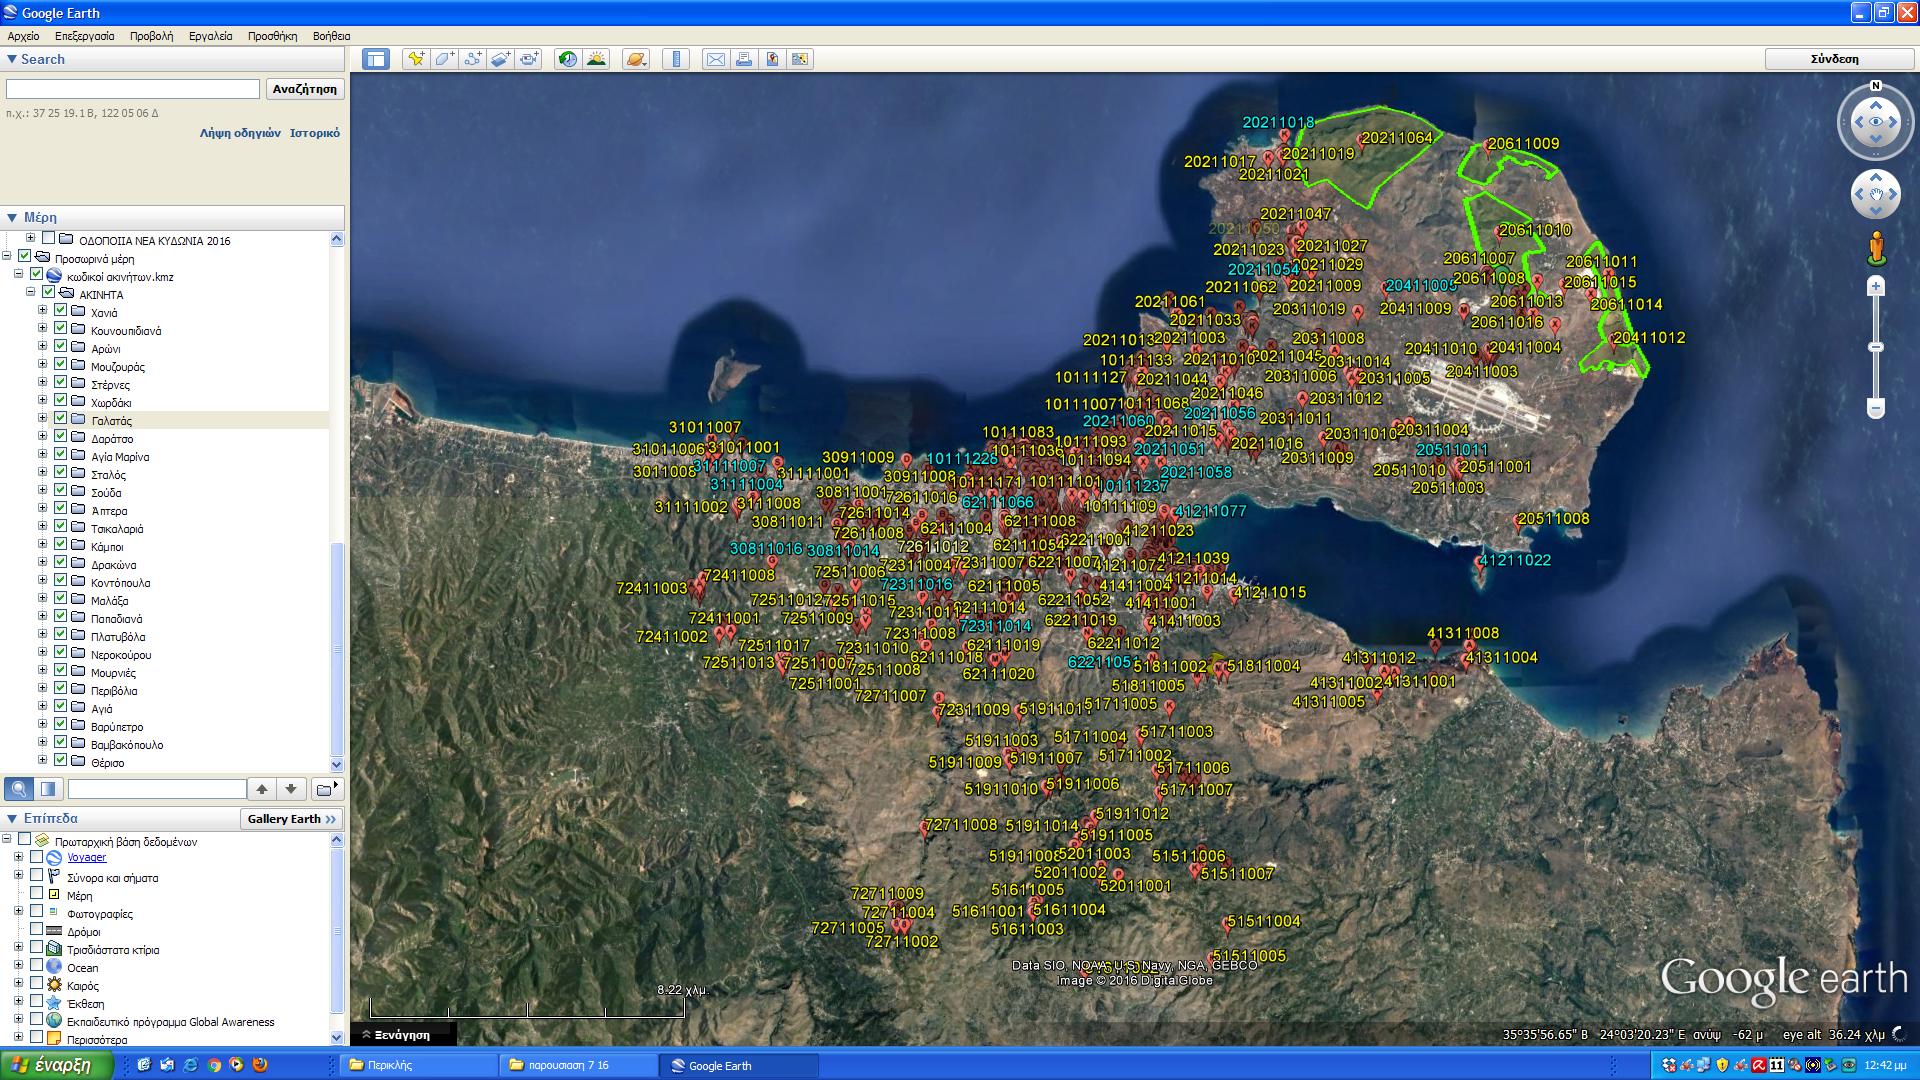Enable the Δρόμοι layer checkbox
Viewport: 1920px width, 1080px height.
(37, 930)
